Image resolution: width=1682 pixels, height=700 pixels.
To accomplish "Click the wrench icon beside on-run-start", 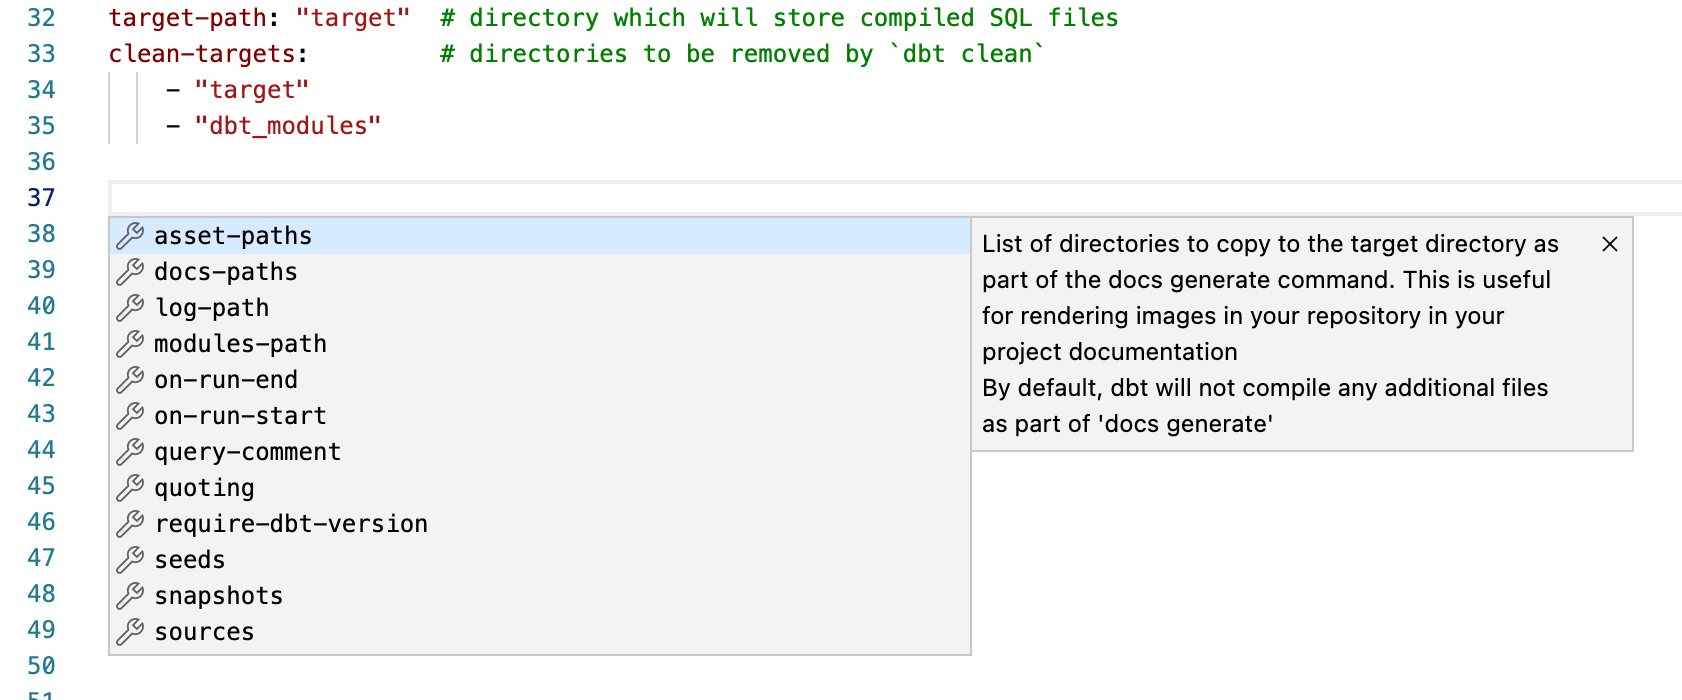I will coord(130,416).
